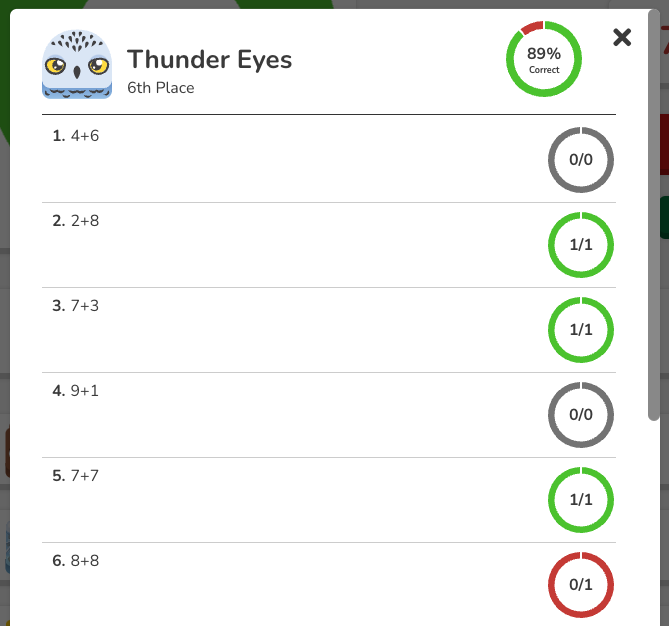Viewport: 669px width, 626px height.
Task: Select question 4 text 9+1
Action: [x=85, y=390]
